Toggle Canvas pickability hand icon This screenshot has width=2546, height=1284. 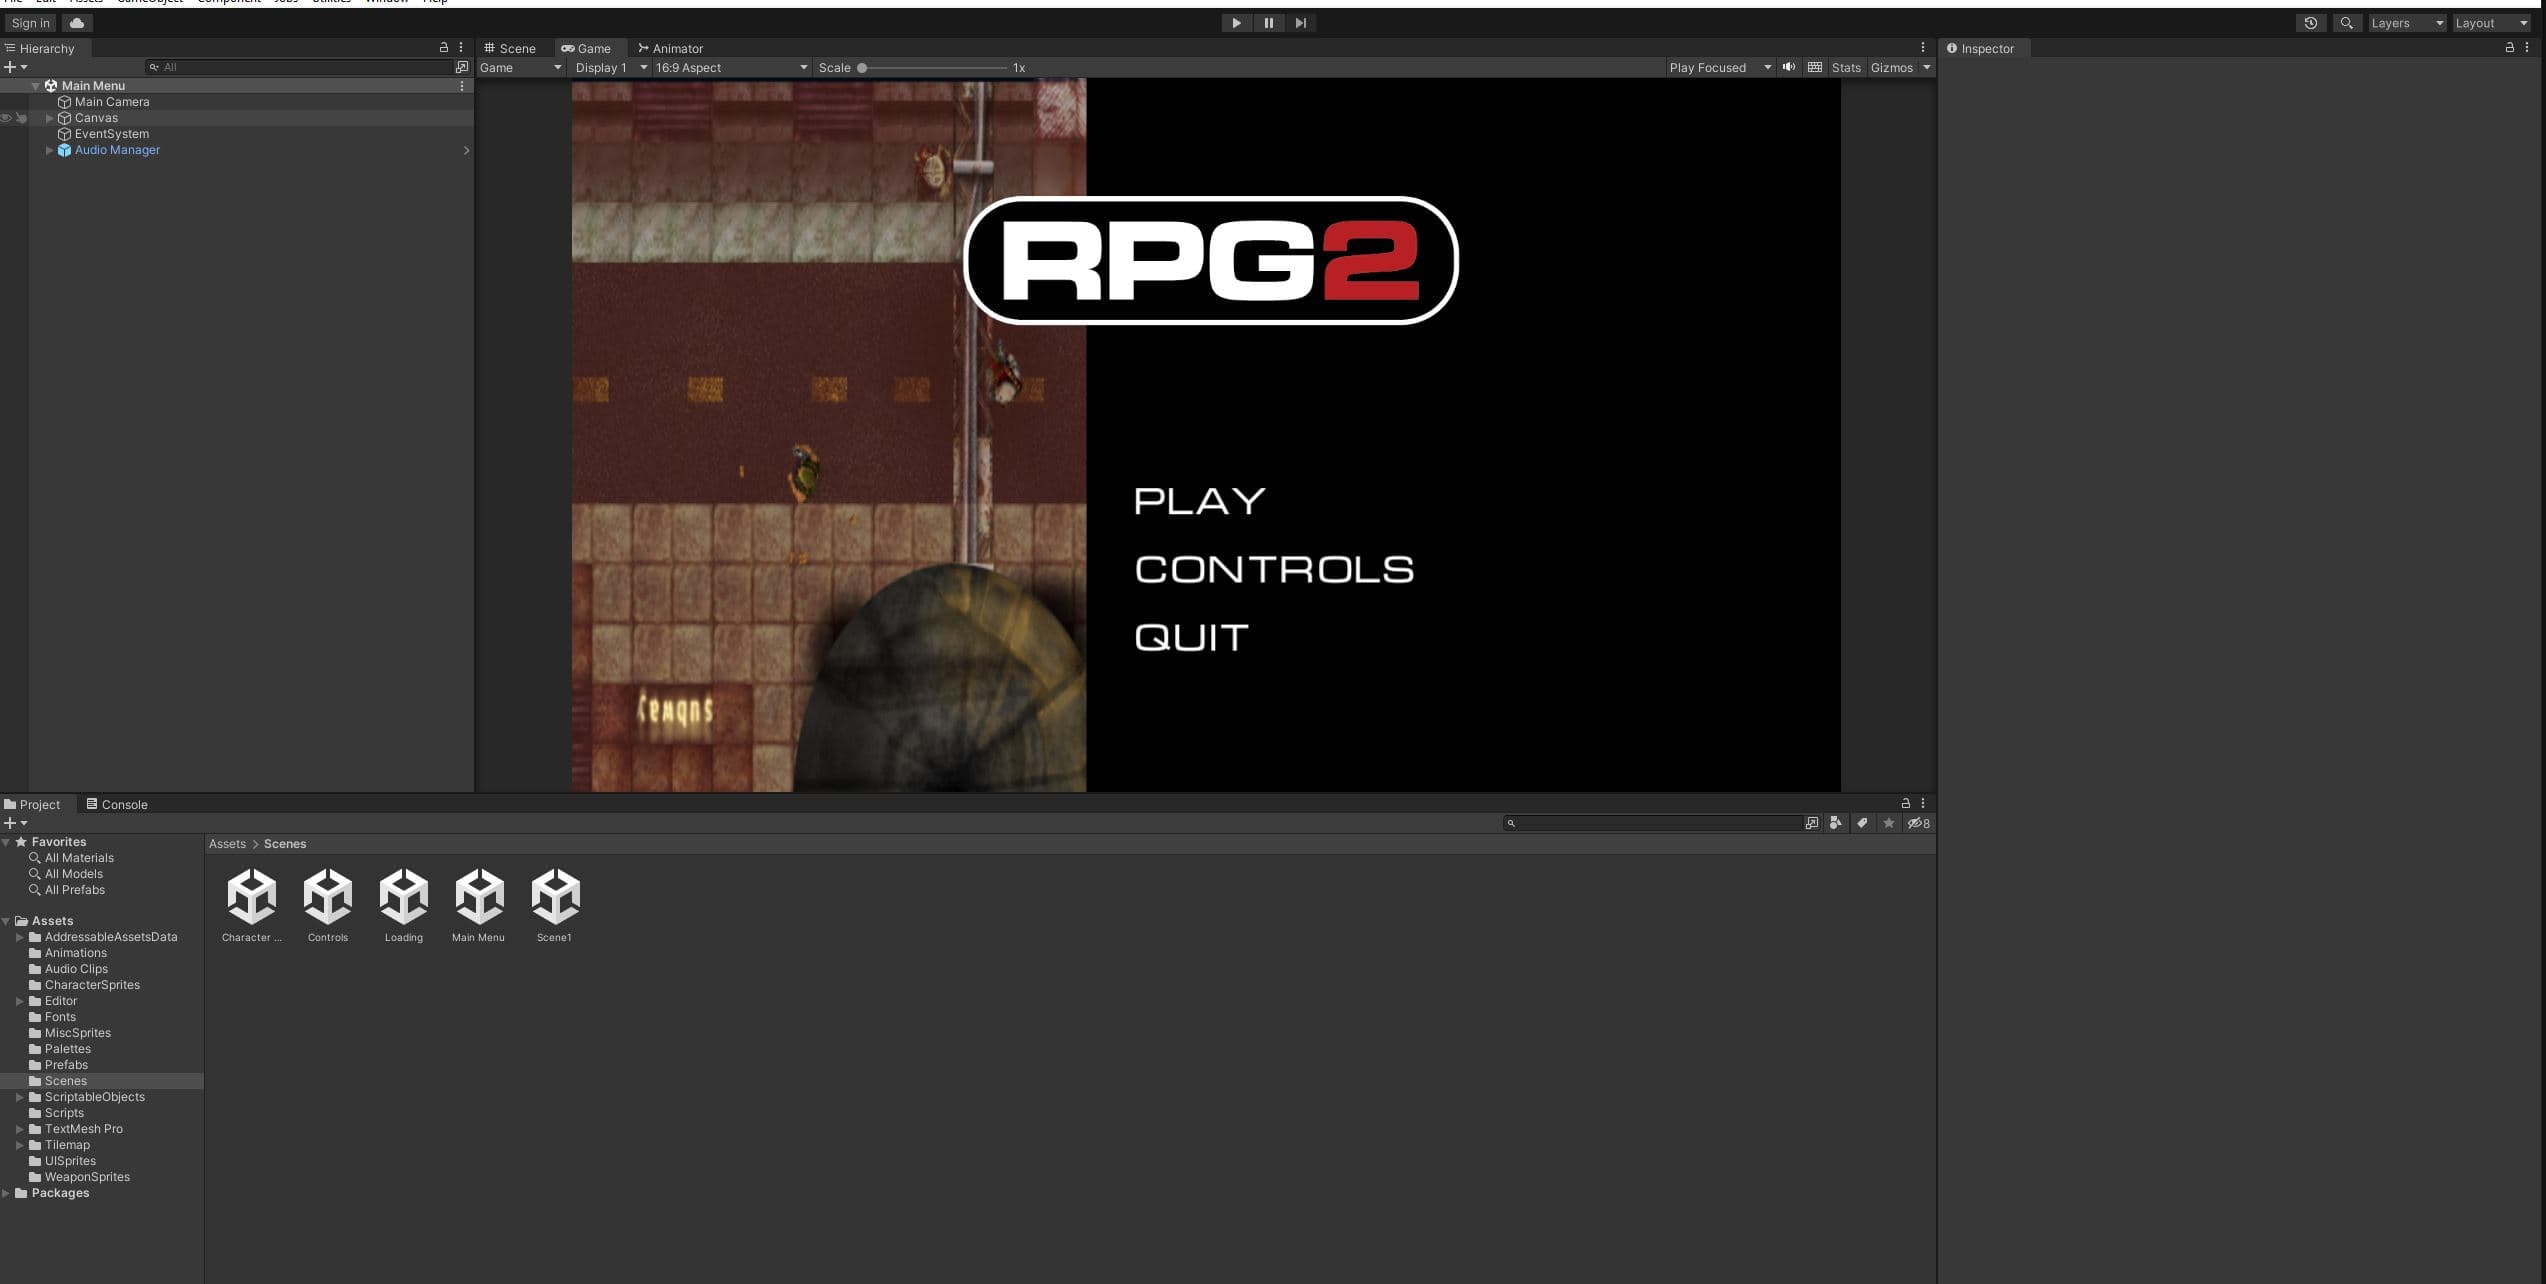coord(21,118)
